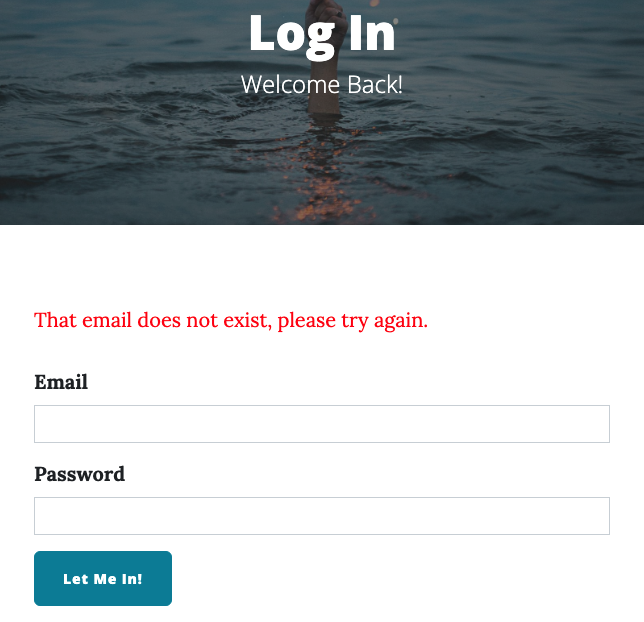
Task: Click the word "Back!" in the subtitle
Action: click(375, 85)
